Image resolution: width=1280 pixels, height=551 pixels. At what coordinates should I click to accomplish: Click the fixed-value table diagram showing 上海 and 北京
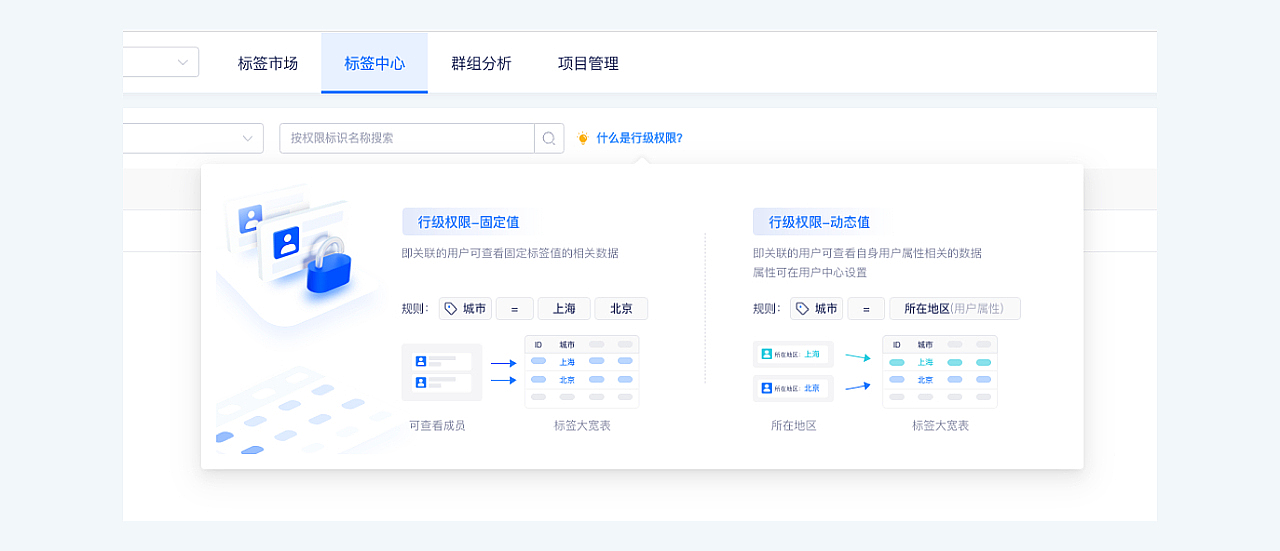pos(582,371)
